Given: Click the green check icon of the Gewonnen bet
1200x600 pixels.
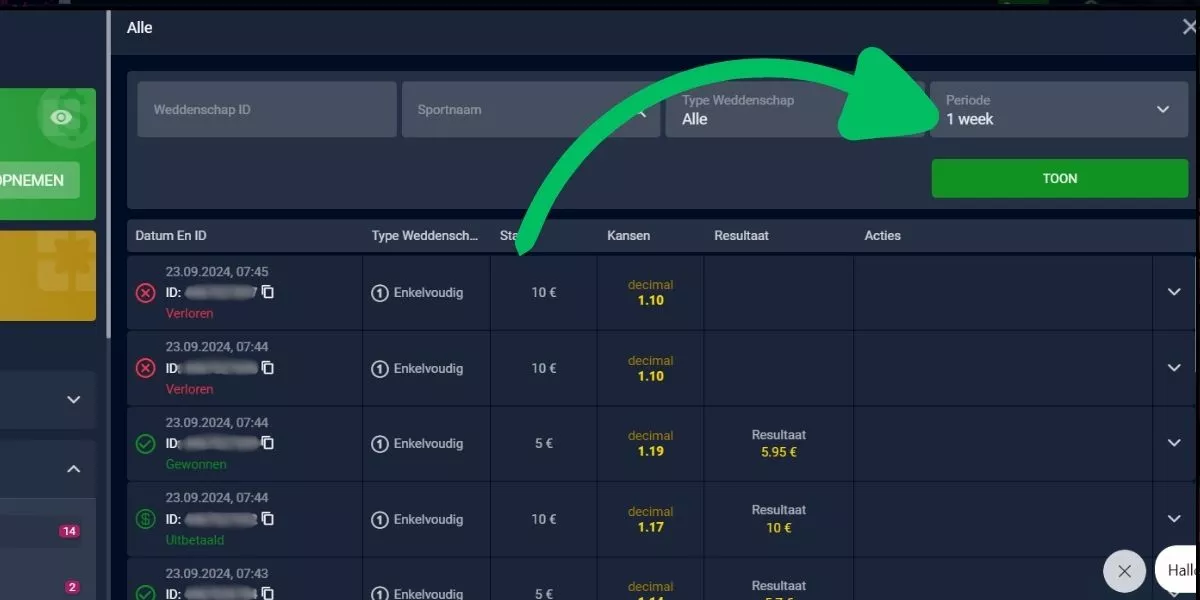Looking at the screenshot, I should (x=145, y=444).
